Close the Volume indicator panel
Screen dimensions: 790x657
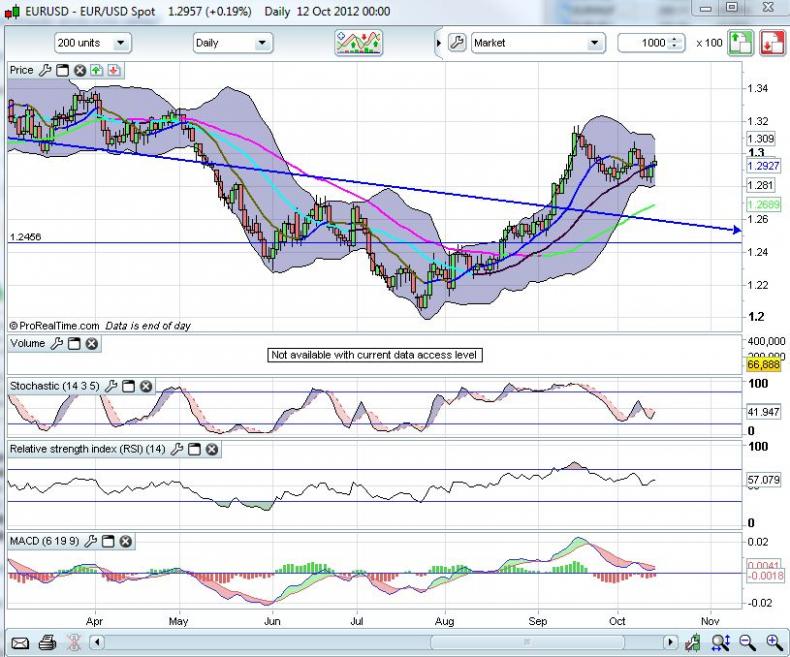[91, 344]
